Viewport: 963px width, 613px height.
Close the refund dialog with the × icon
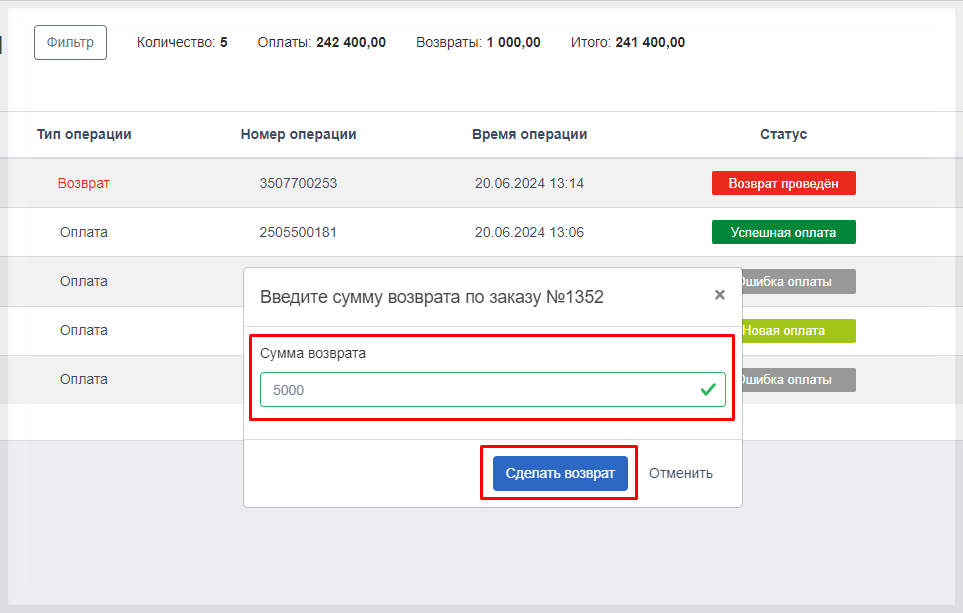719,295
